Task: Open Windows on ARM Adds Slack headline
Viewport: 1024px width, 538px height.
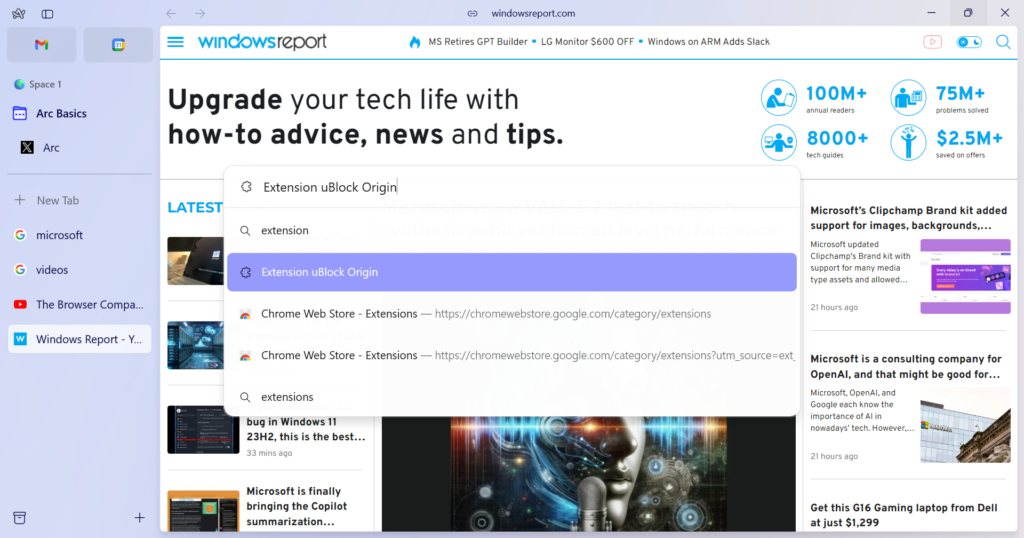Action: (709, 42)
